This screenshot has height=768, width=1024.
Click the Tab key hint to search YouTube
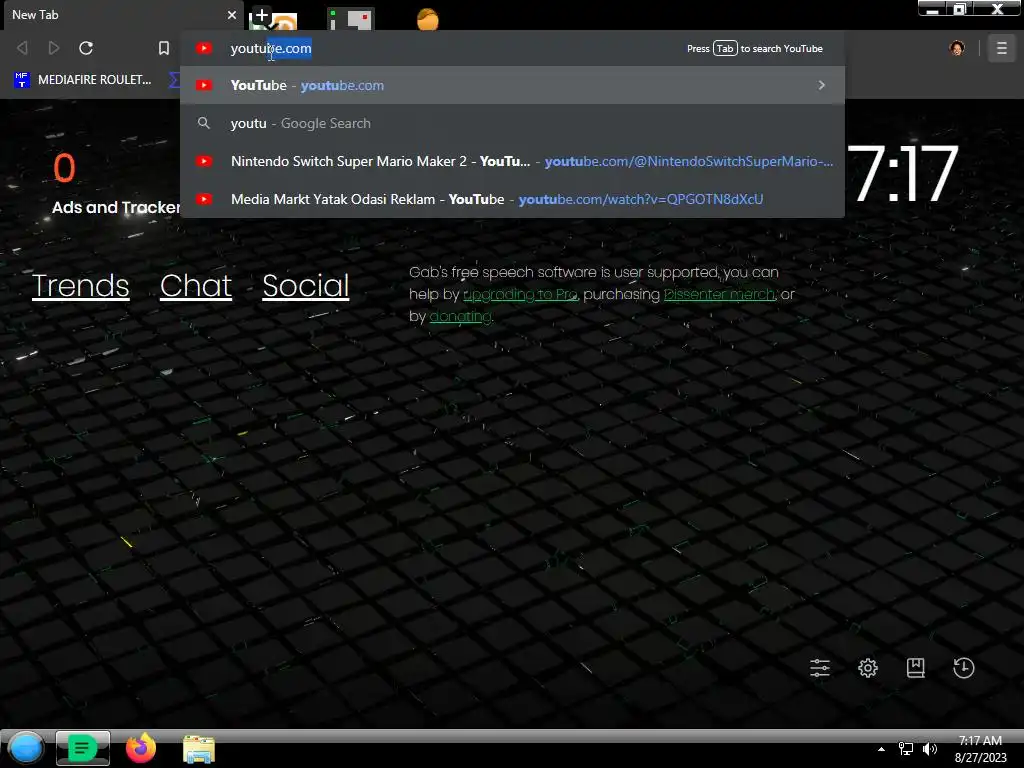pos(725,48)
